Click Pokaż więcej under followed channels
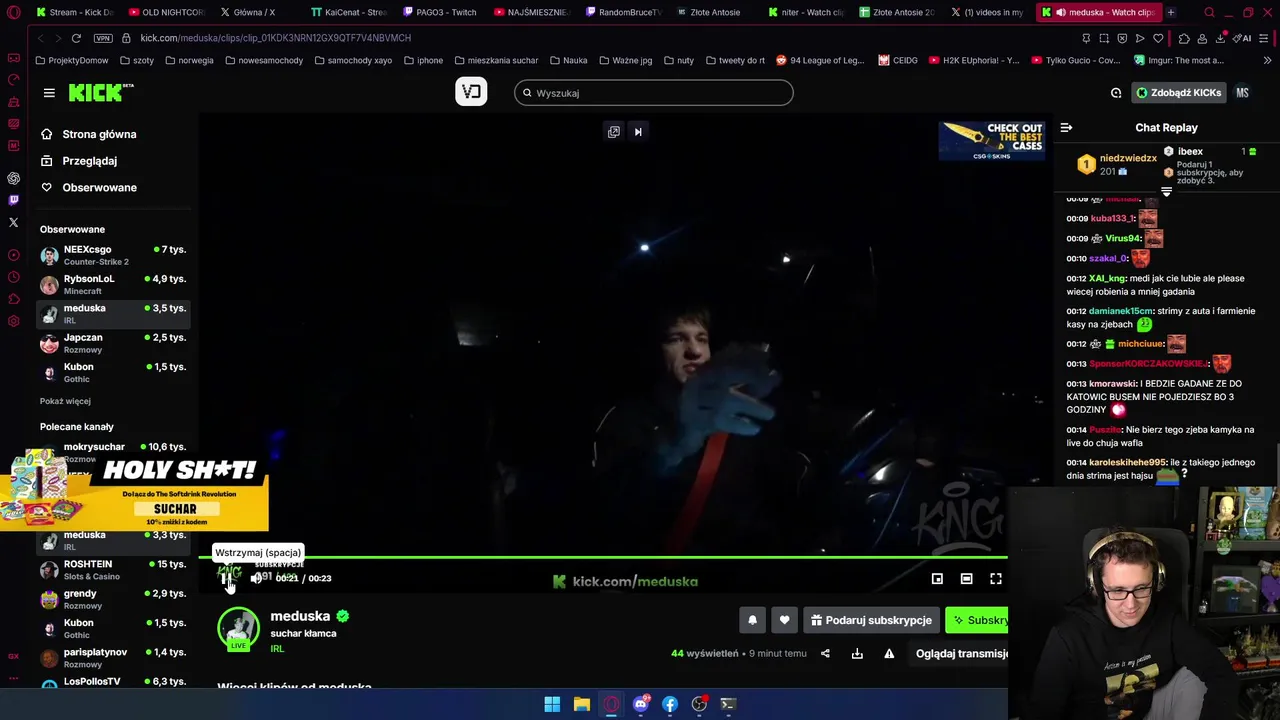 (65, 401)
